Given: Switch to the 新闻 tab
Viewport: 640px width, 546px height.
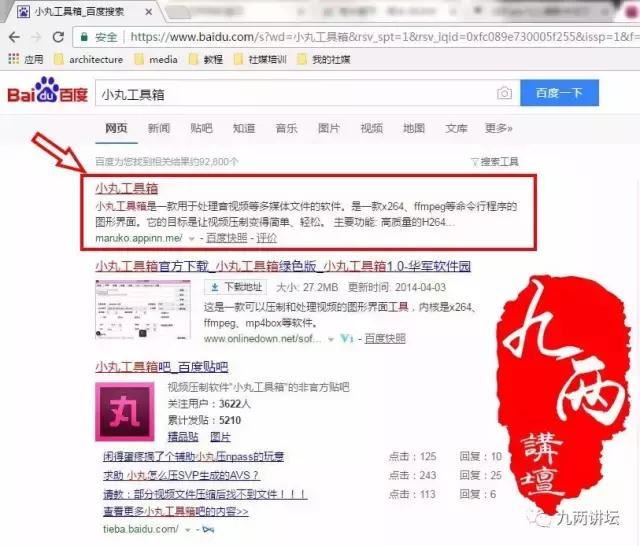Looking at the screenshot, I should point(159,128).
